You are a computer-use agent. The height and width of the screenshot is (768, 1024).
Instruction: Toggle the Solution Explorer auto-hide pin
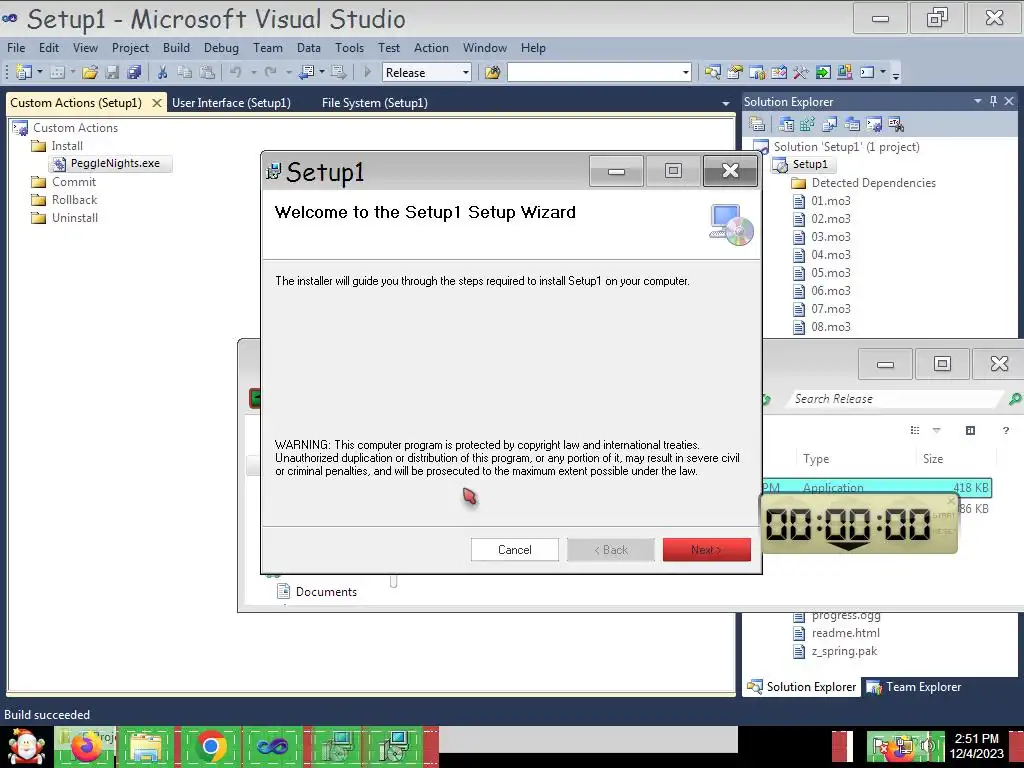click(993, 101)
